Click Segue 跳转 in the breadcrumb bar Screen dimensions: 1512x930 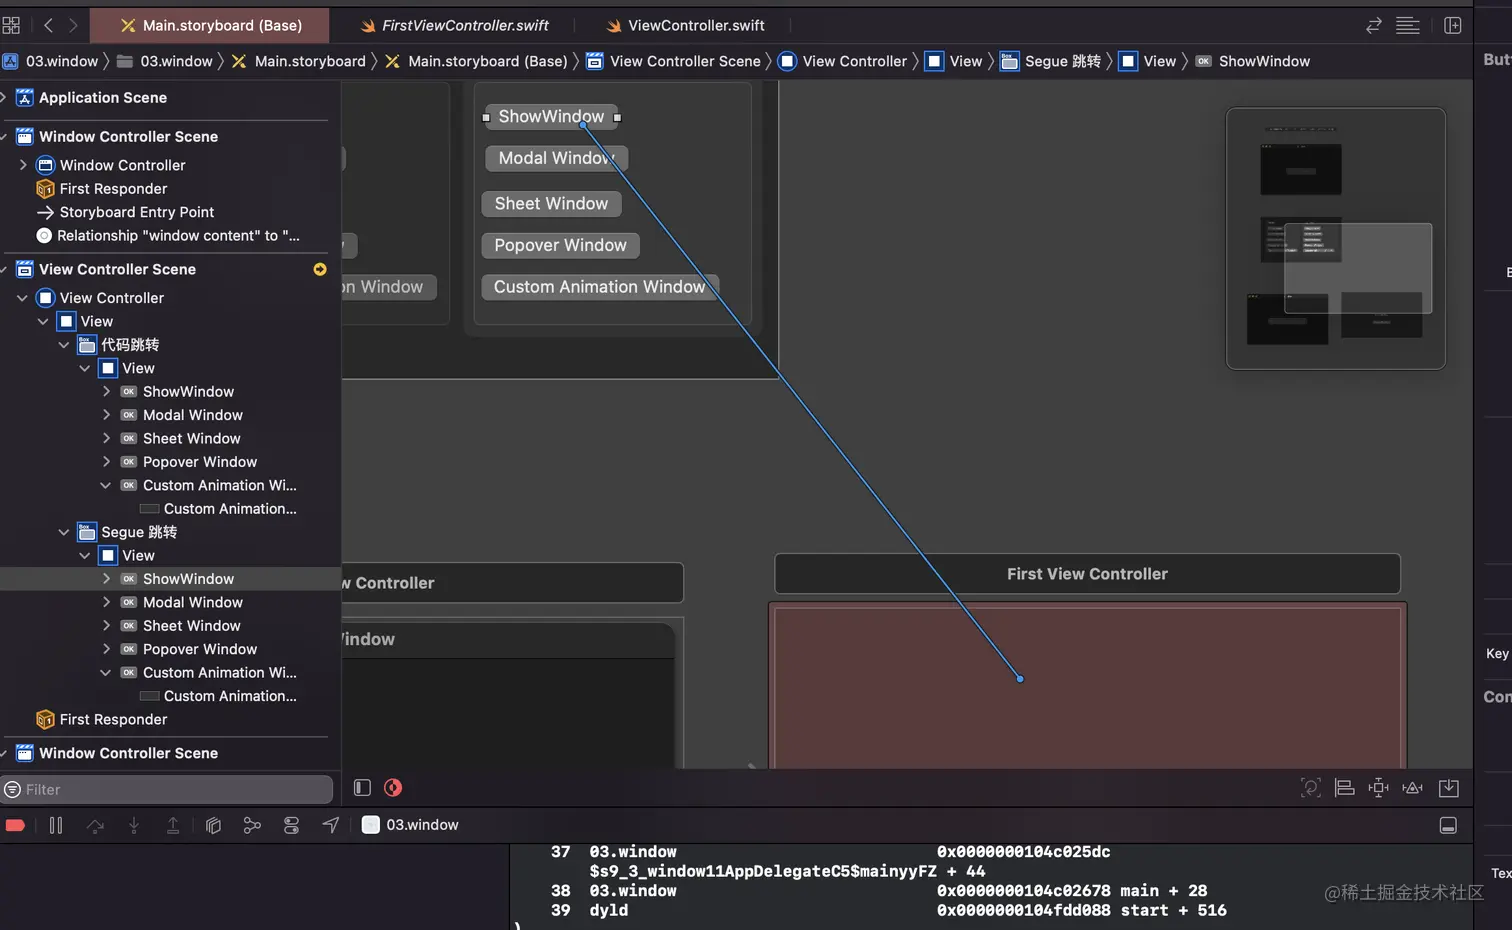point(1050,61)
